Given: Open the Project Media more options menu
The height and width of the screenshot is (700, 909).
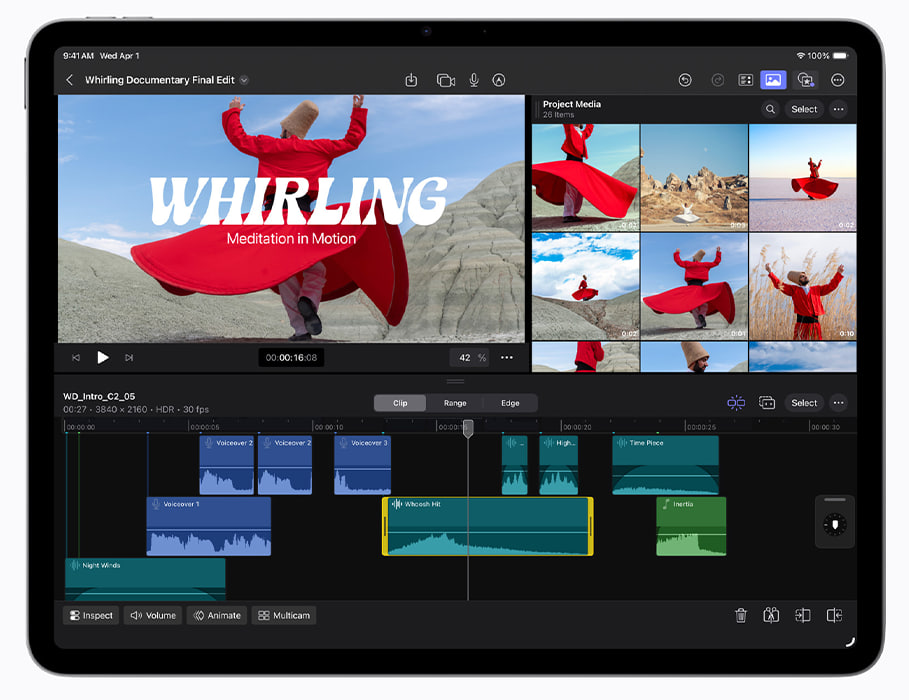Looking at the screenshot, I should (x=838, y=109).
